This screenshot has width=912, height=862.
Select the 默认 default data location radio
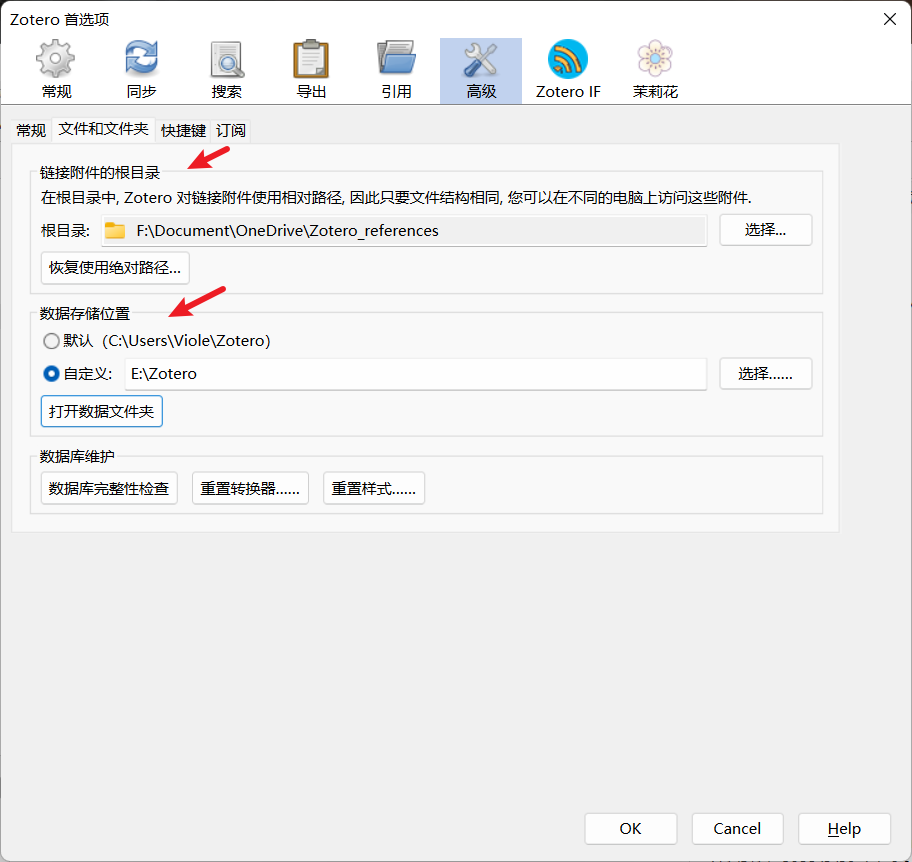(51, 341)
